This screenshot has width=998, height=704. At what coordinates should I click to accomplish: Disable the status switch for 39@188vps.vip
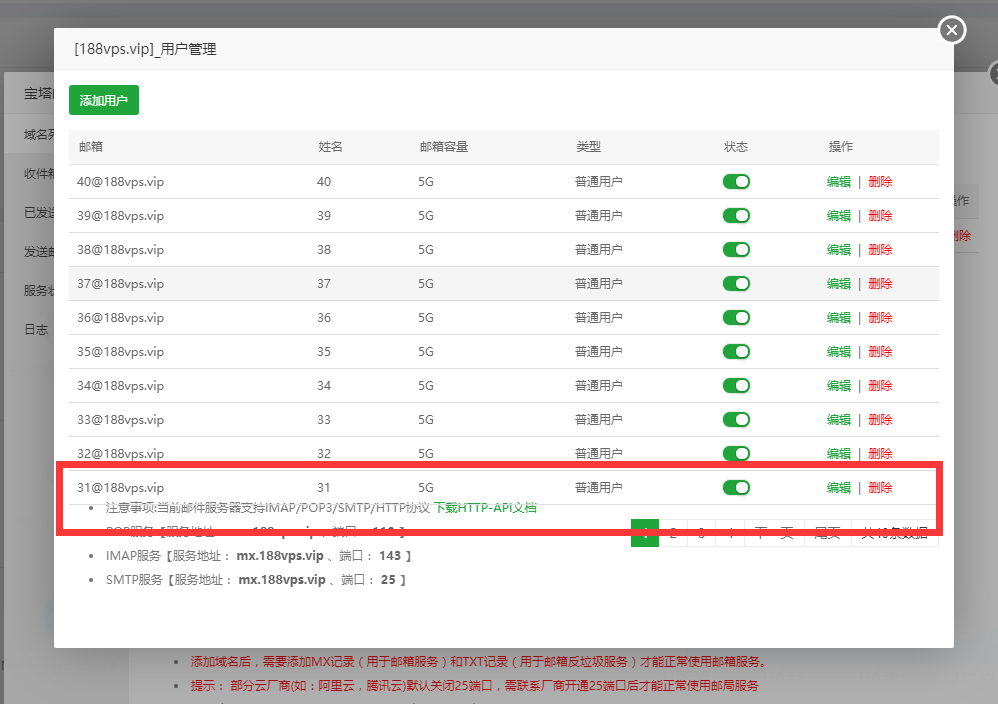pos(736,215)
